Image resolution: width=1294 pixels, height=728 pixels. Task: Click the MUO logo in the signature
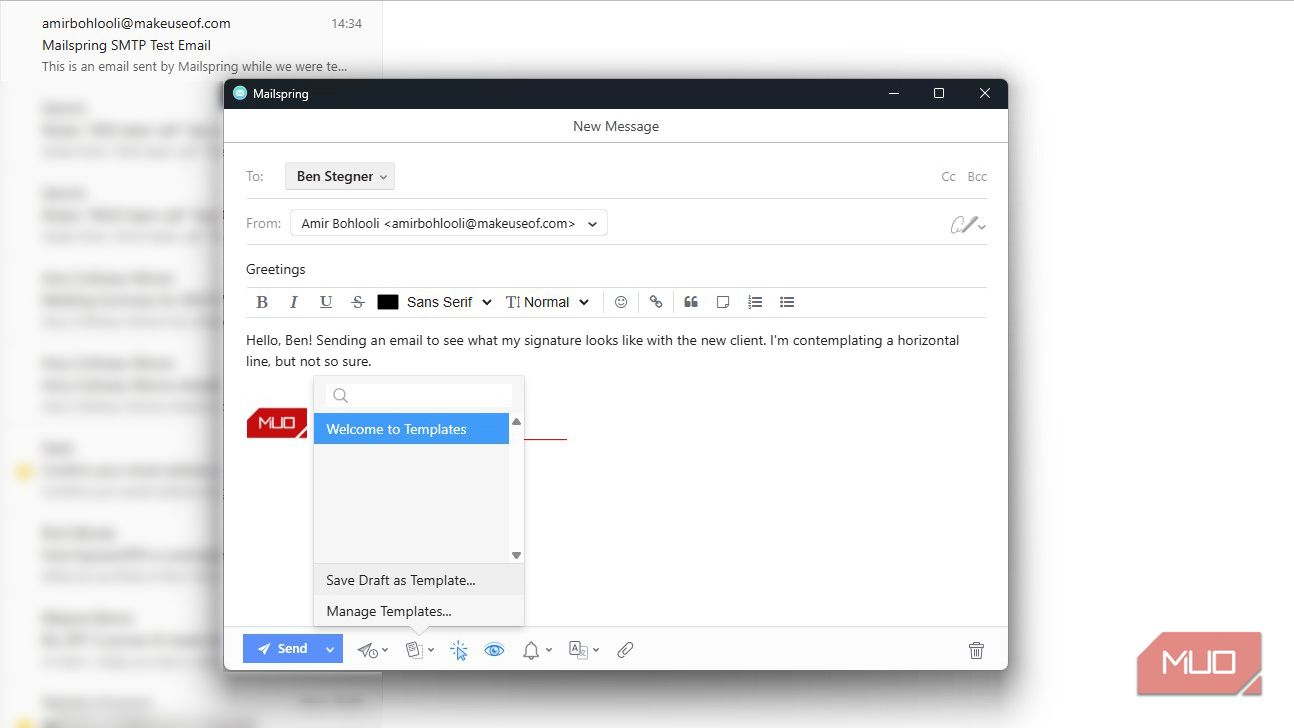click(277, 423)
